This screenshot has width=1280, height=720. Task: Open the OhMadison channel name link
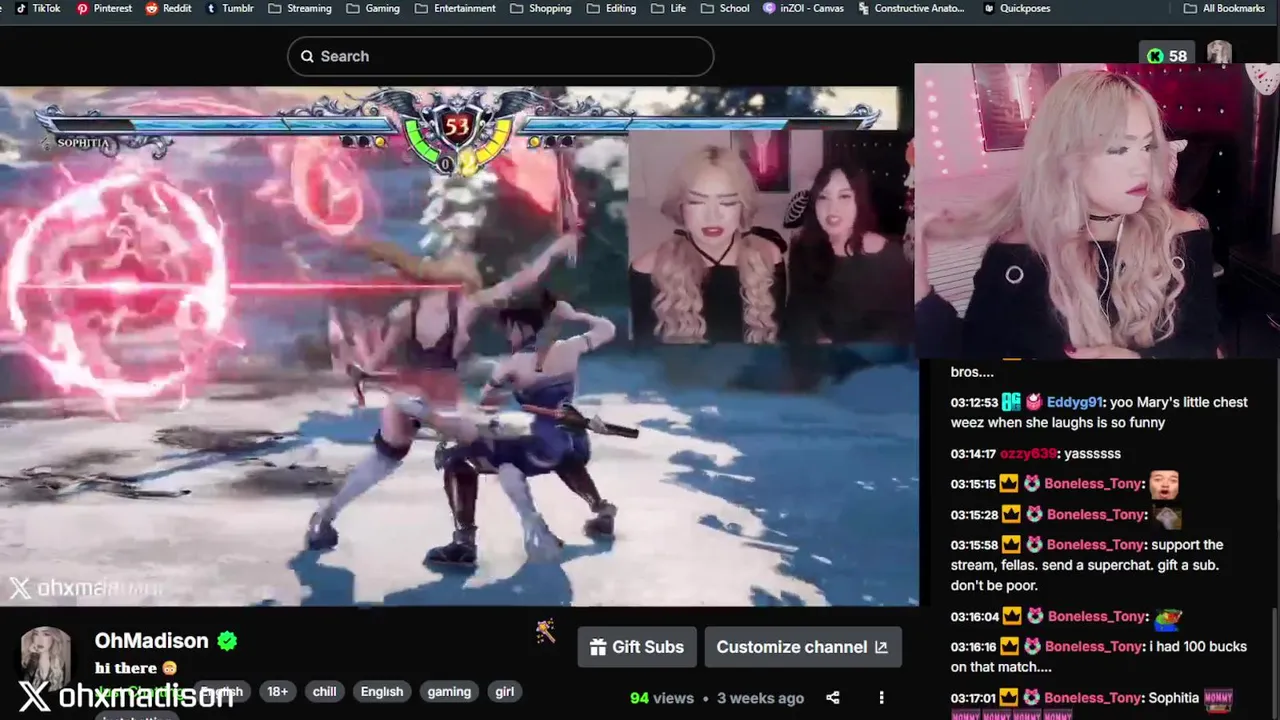(151, 641)
